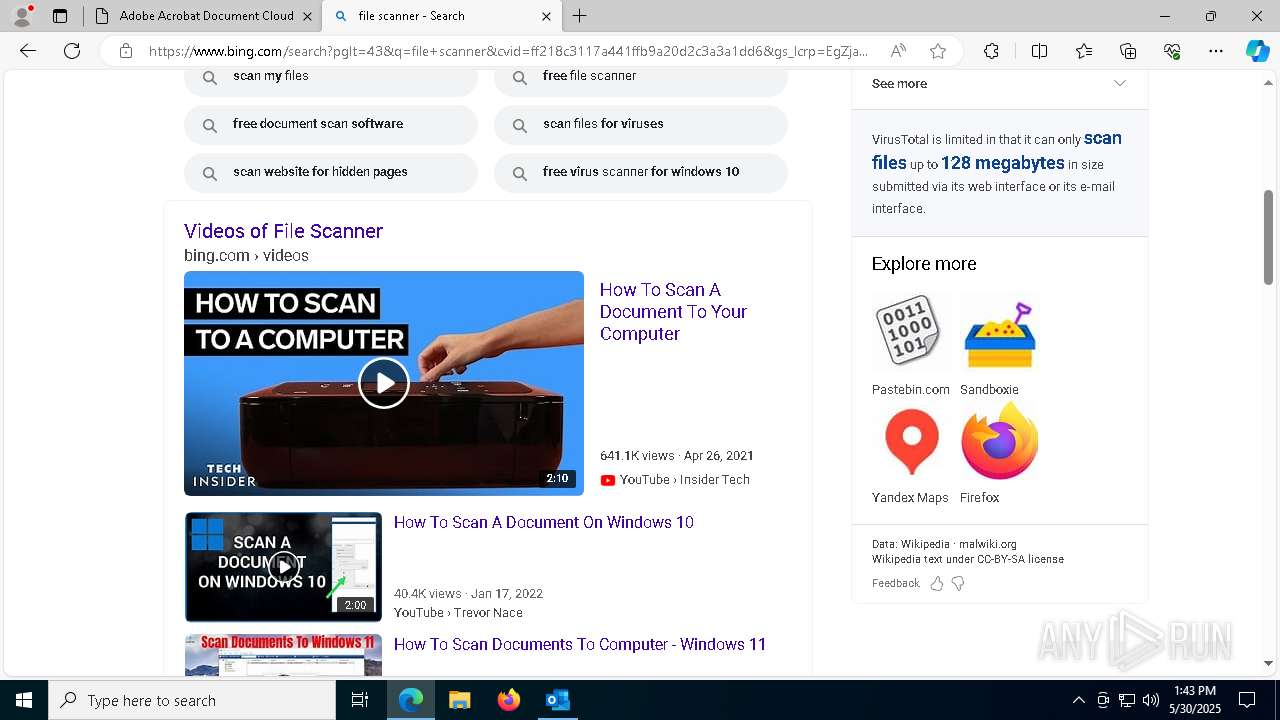Toggle Split screen icon
This screenshot has height=720, width=1280.
pos(1039,51)
